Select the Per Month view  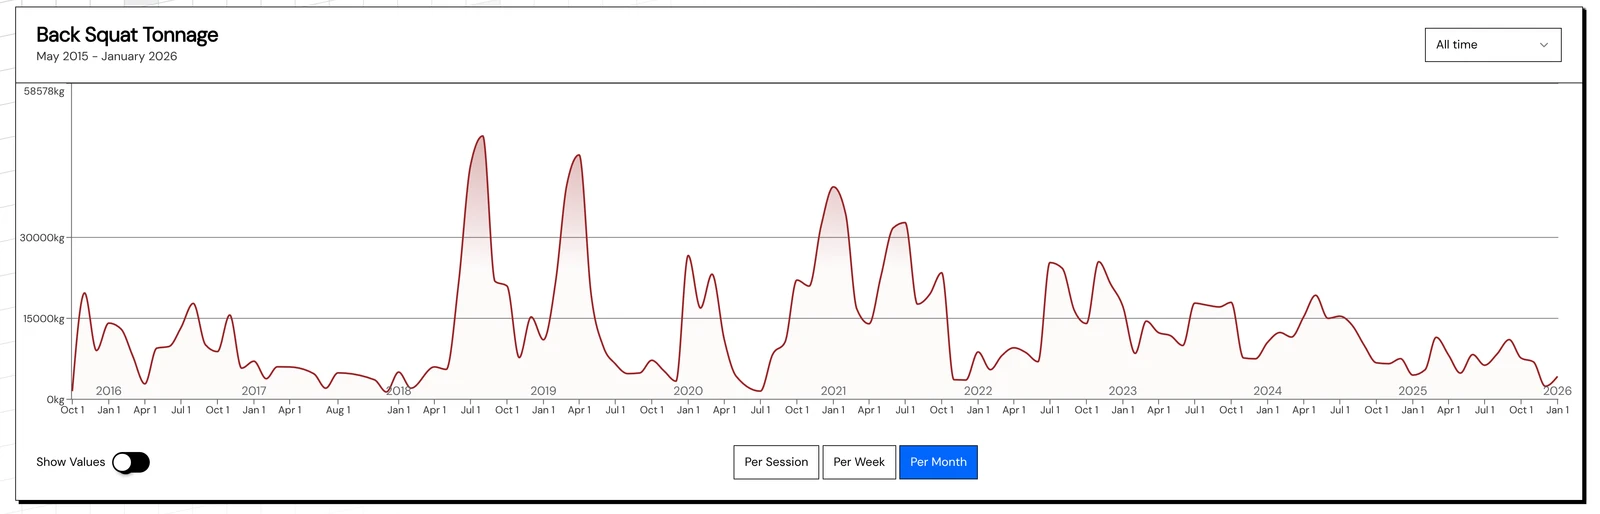pyautogui.click(x=938, y=462)
